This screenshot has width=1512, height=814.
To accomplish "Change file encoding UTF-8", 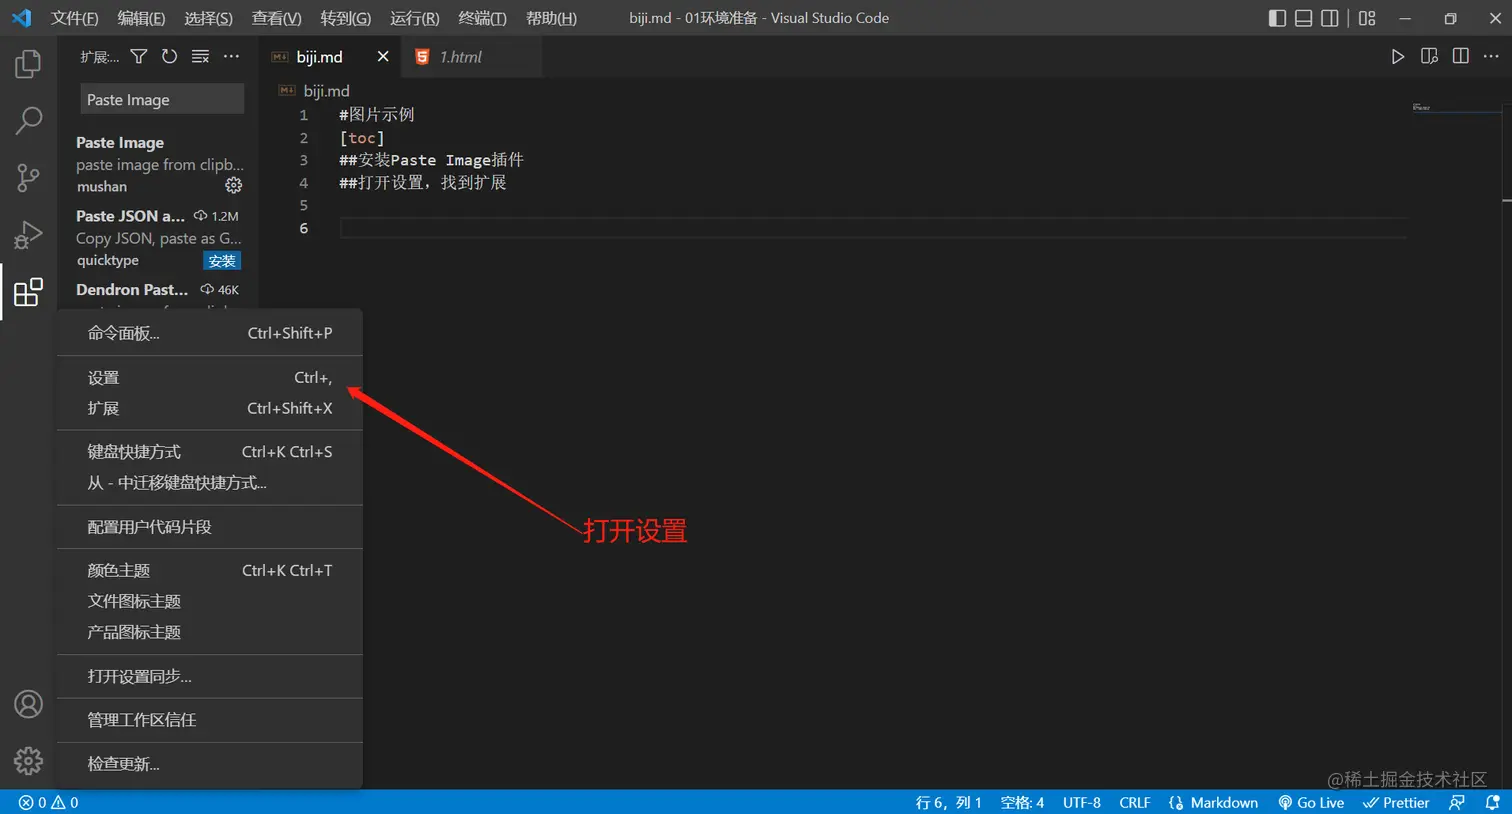I will 1082,802.
